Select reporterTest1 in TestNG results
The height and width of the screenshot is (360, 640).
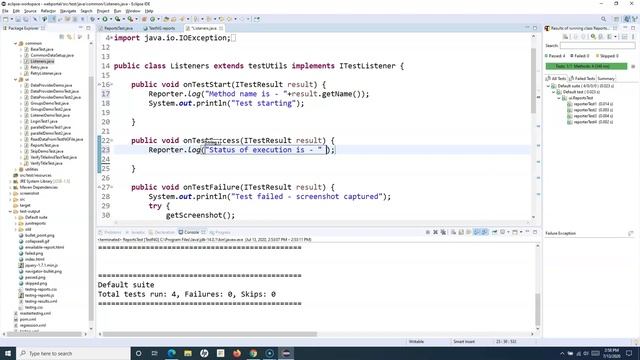pos(590,104)
